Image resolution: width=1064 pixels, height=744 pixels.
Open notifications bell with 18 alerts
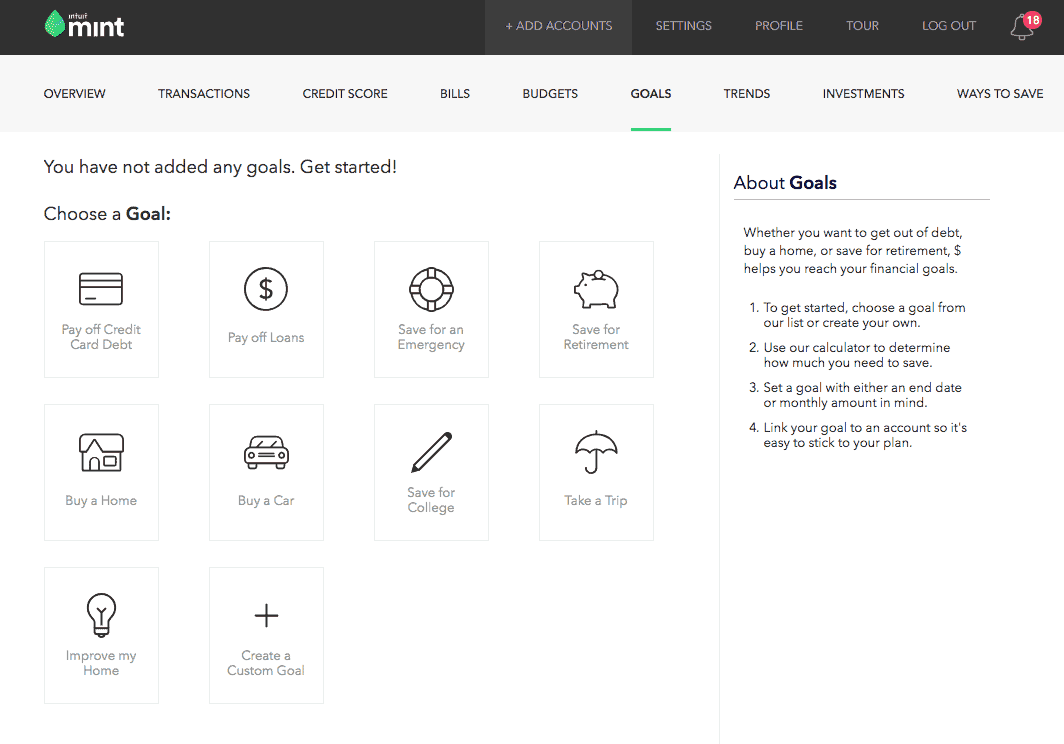click(1024, 26)
